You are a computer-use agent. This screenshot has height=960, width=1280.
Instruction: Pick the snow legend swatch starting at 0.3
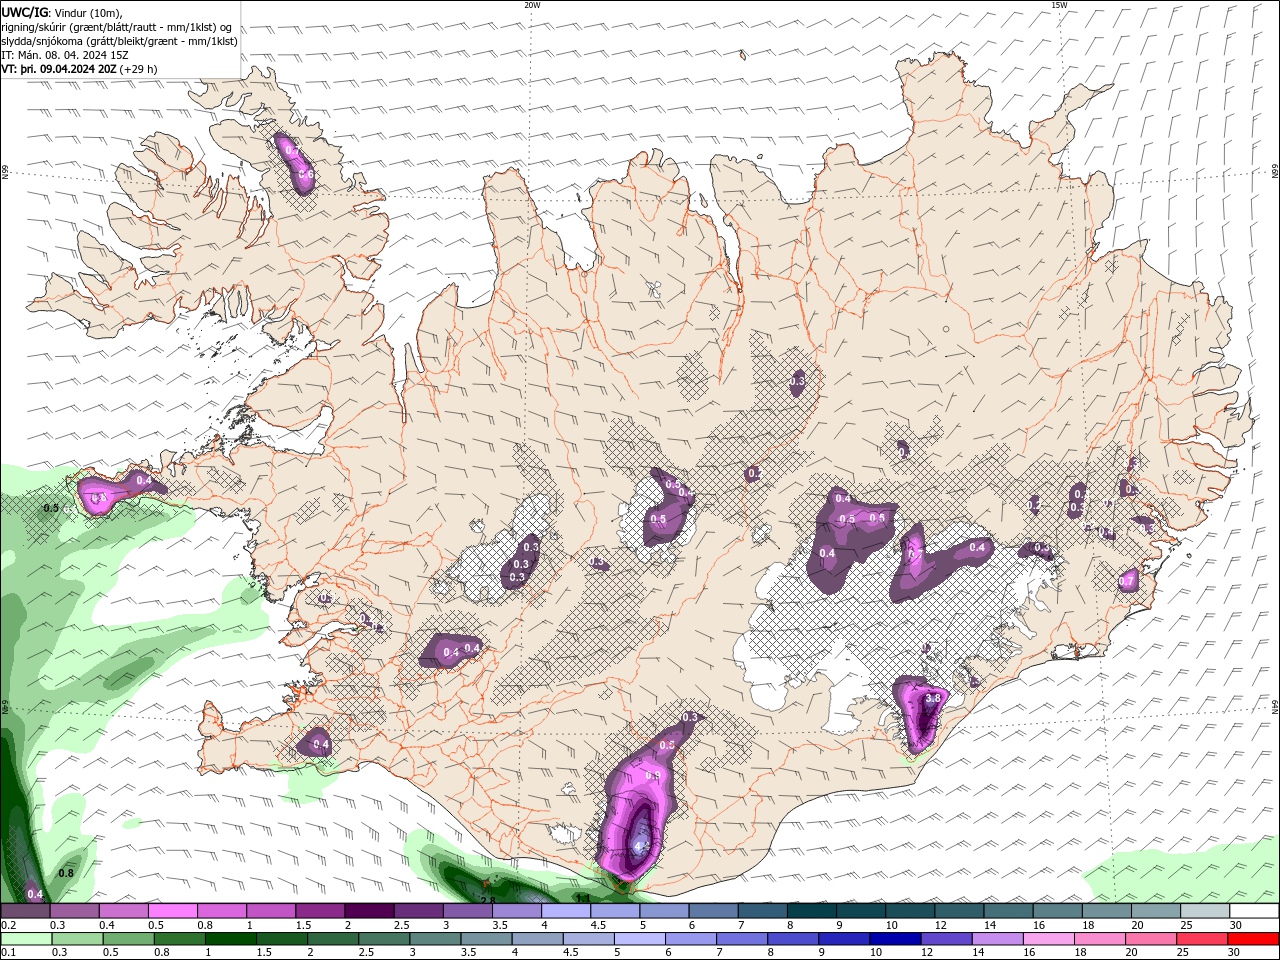coord(74,911)
